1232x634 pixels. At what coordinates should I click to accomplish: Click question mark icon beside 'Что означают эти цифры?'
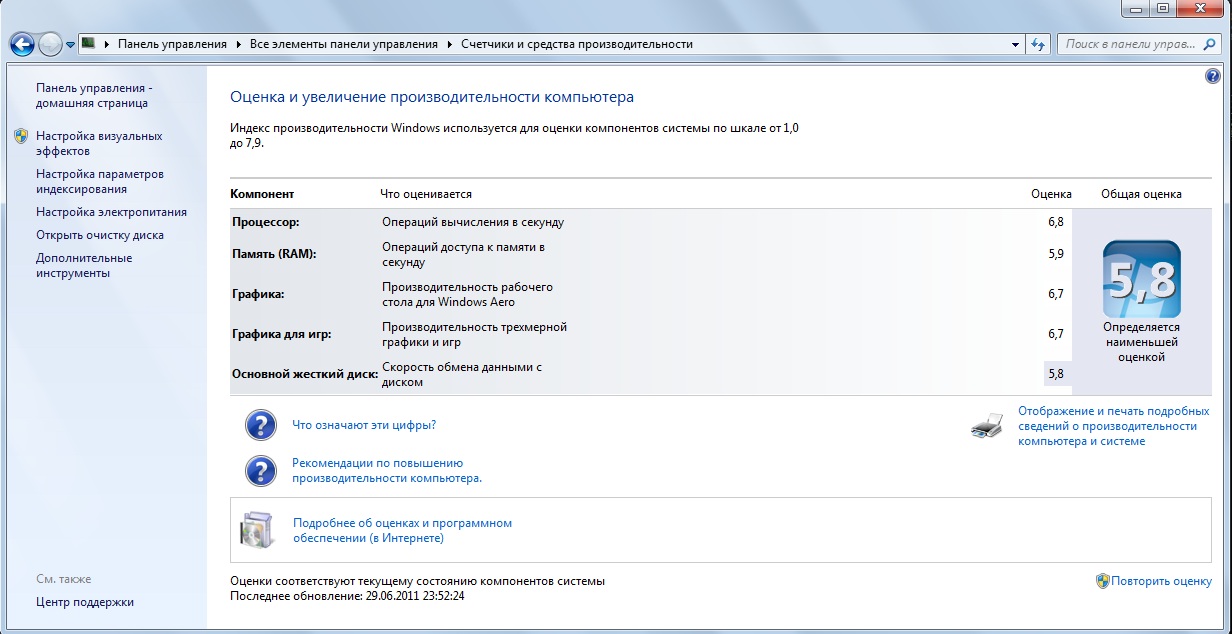pos(260,425)
